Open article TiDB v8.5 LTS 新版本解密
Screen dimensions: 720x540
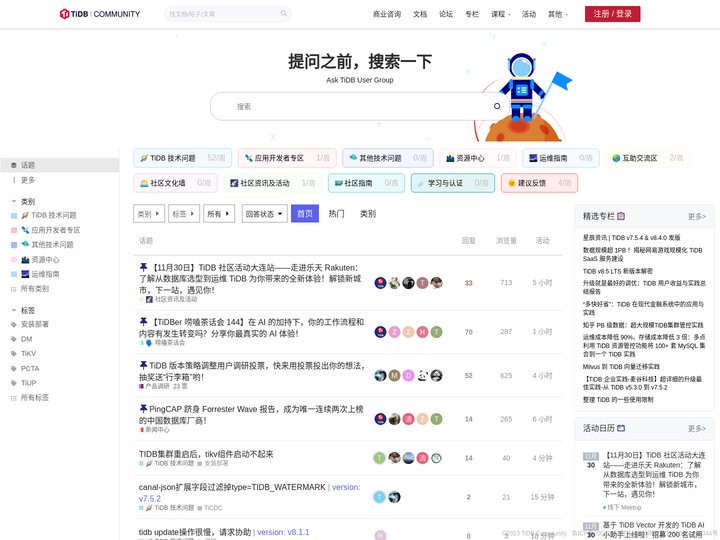(618, 271)
